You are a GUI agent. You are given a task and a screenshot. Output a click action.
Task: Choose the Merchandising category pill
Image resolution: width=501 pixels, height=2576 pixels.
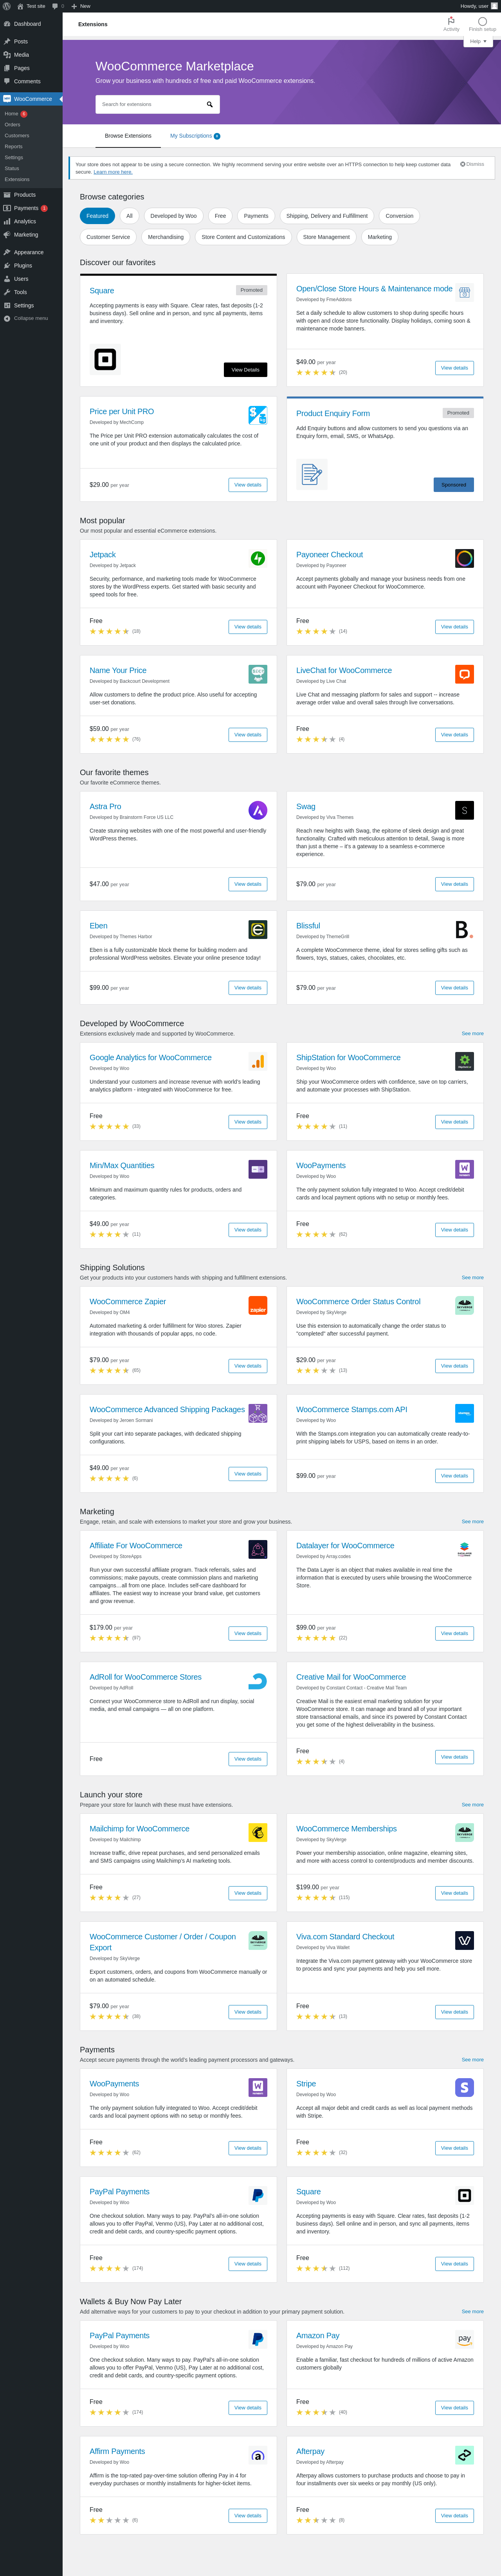point(165,237)
